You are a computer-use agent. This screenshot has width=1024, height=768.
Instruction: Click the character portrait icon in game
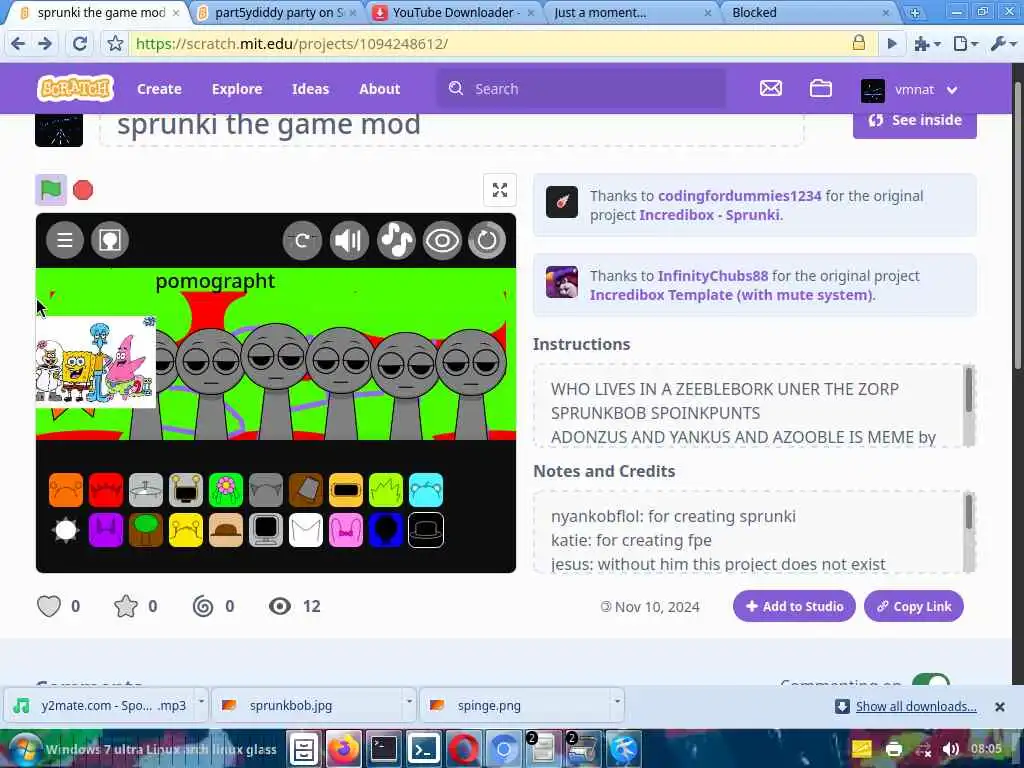click(110, 240)
